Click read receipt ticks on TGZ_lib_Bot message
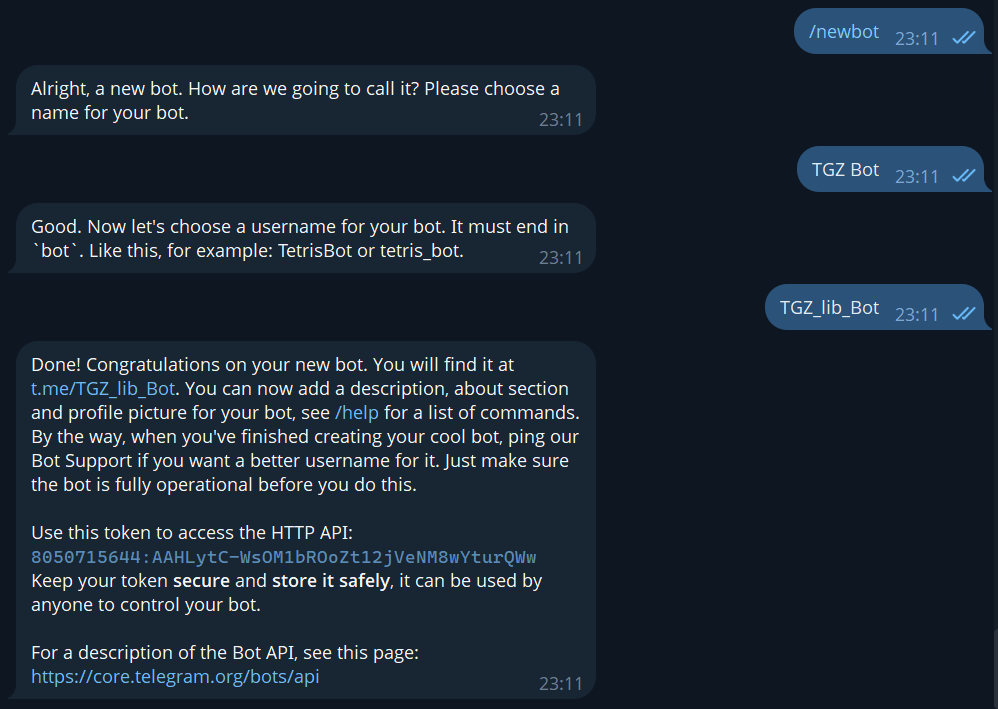998x709 pixels. [x=964, y=314]
